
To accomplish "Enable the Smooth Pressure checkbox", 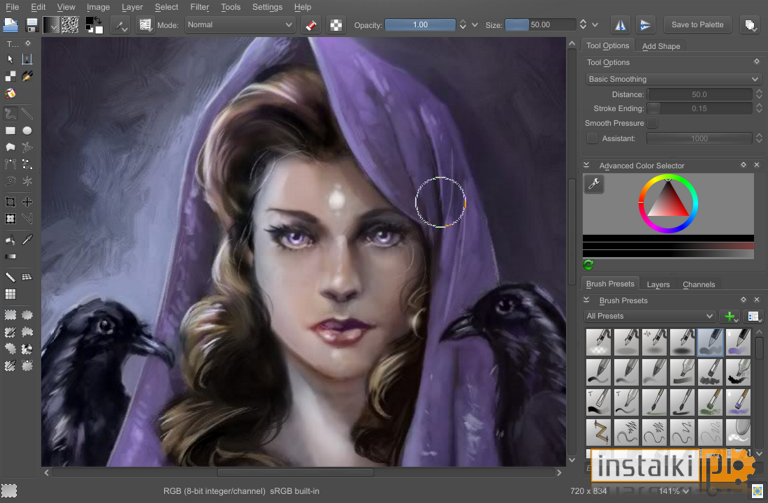I will point(652,123).
